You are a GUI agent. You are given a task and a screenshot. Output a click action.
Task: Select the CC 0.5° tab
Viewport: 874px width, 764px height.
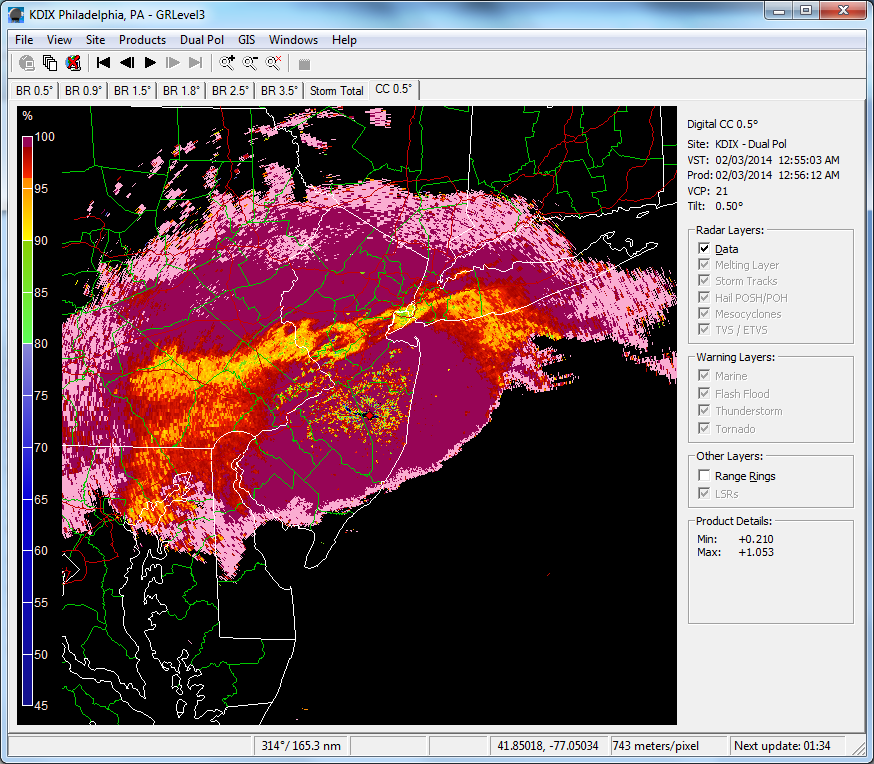click(394, 89)
